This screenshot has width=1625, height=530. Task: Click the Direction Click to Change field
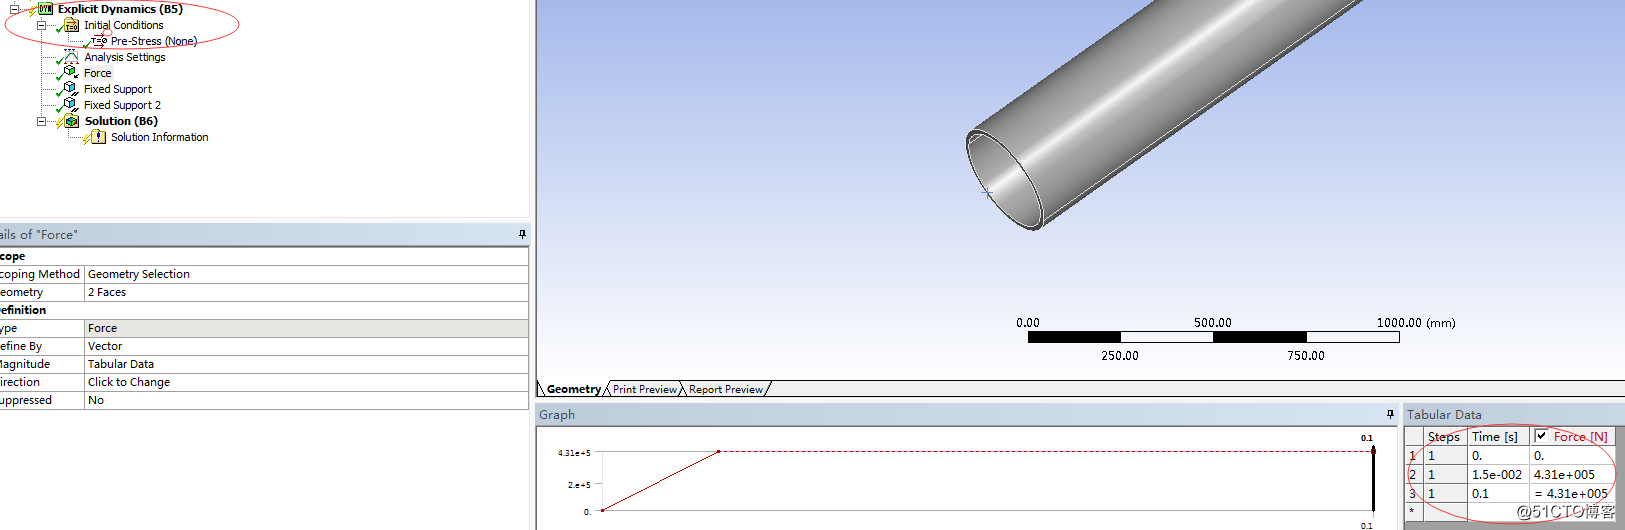point(306,382)
